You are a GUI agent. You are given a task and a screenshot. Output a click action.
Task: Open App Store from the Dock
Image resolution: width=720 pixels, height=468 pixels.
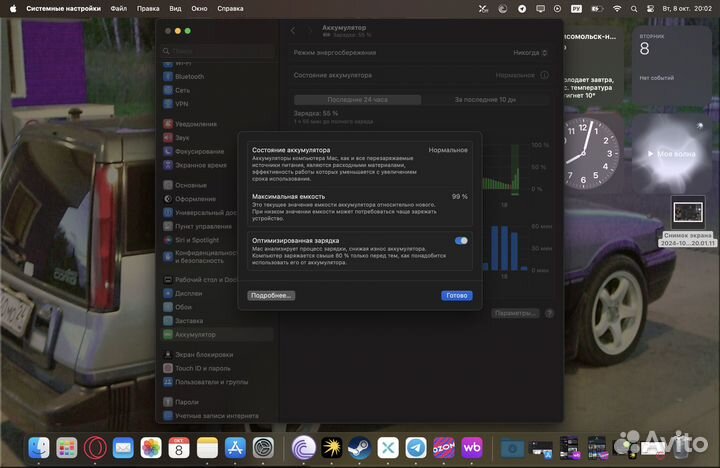point(235,448)
